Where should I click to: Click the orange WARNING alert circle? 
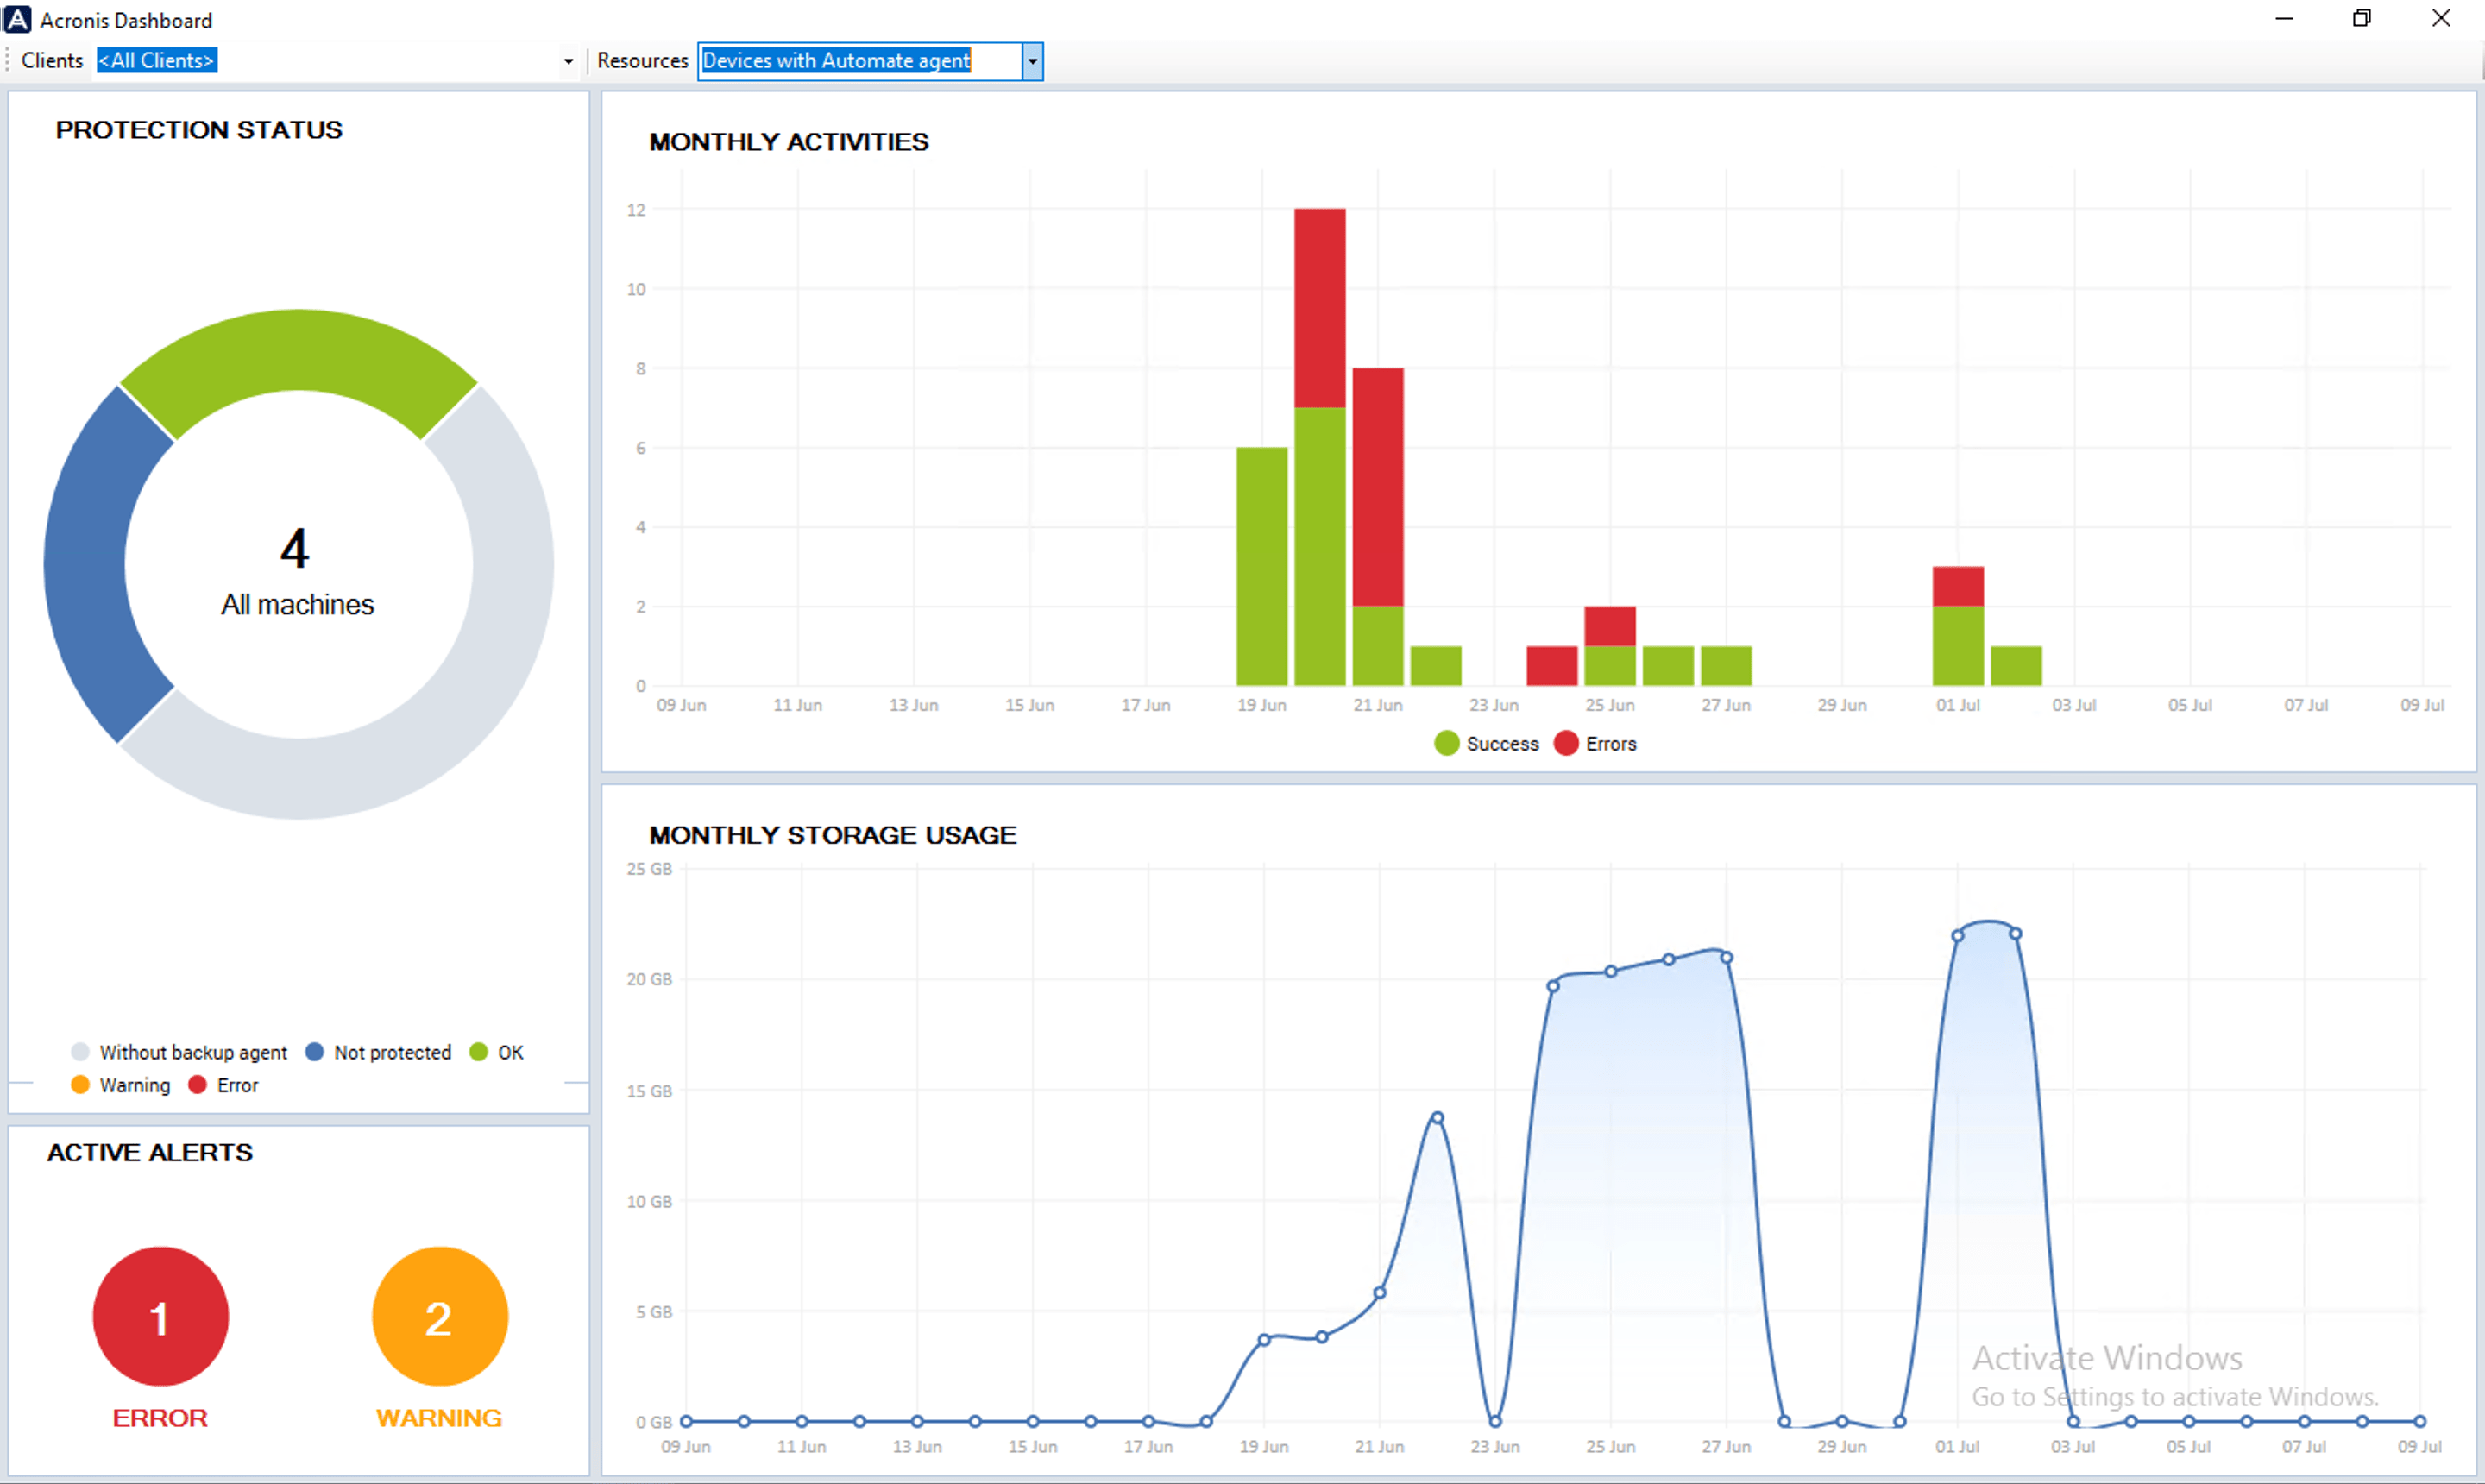tap(439, 1315)
